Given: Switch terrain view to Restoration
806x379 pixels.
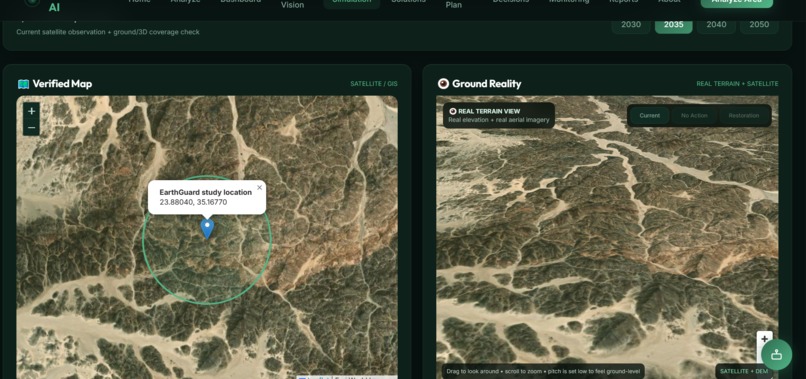Looking at the screenshot, I should click(744, 116).
